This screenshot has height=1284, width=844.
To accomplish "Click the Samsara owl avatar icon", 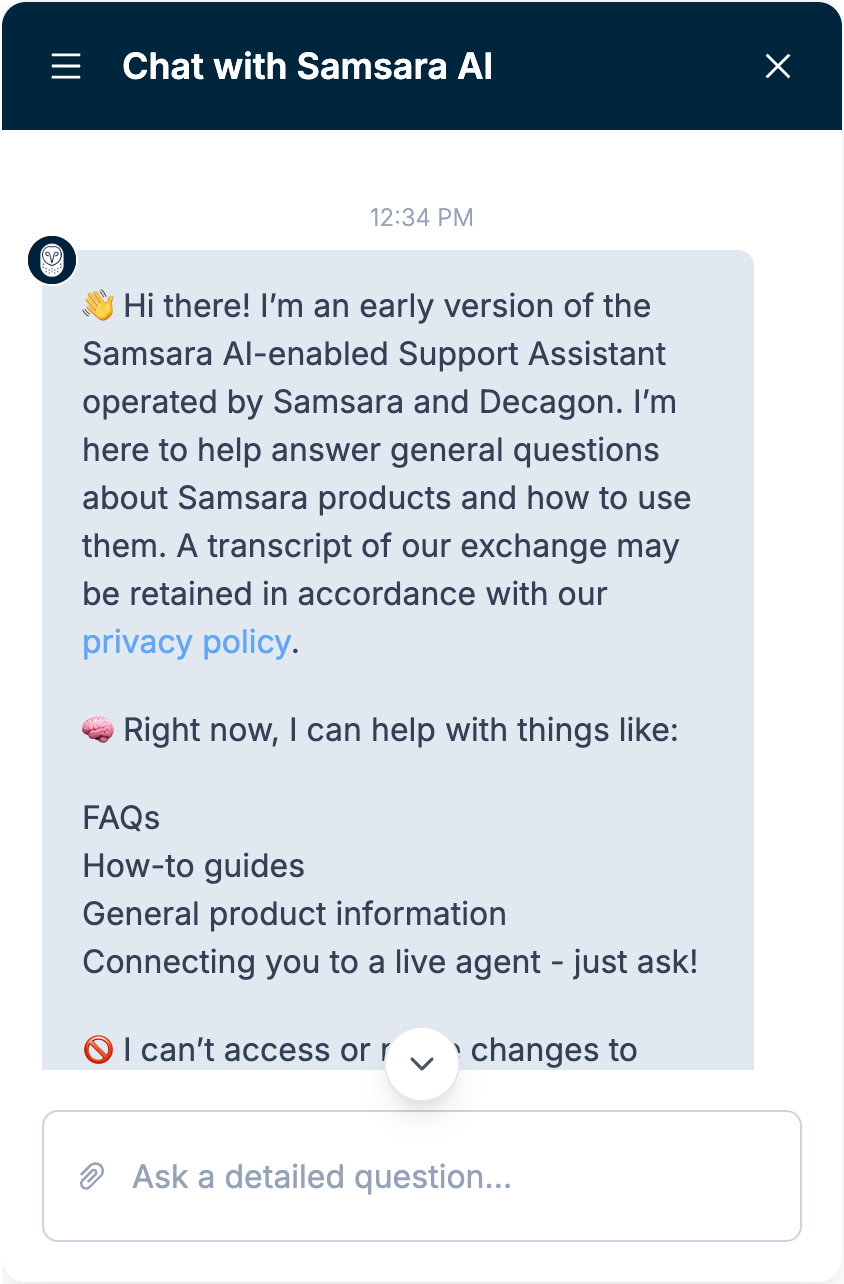I will [x=52, y=260].
